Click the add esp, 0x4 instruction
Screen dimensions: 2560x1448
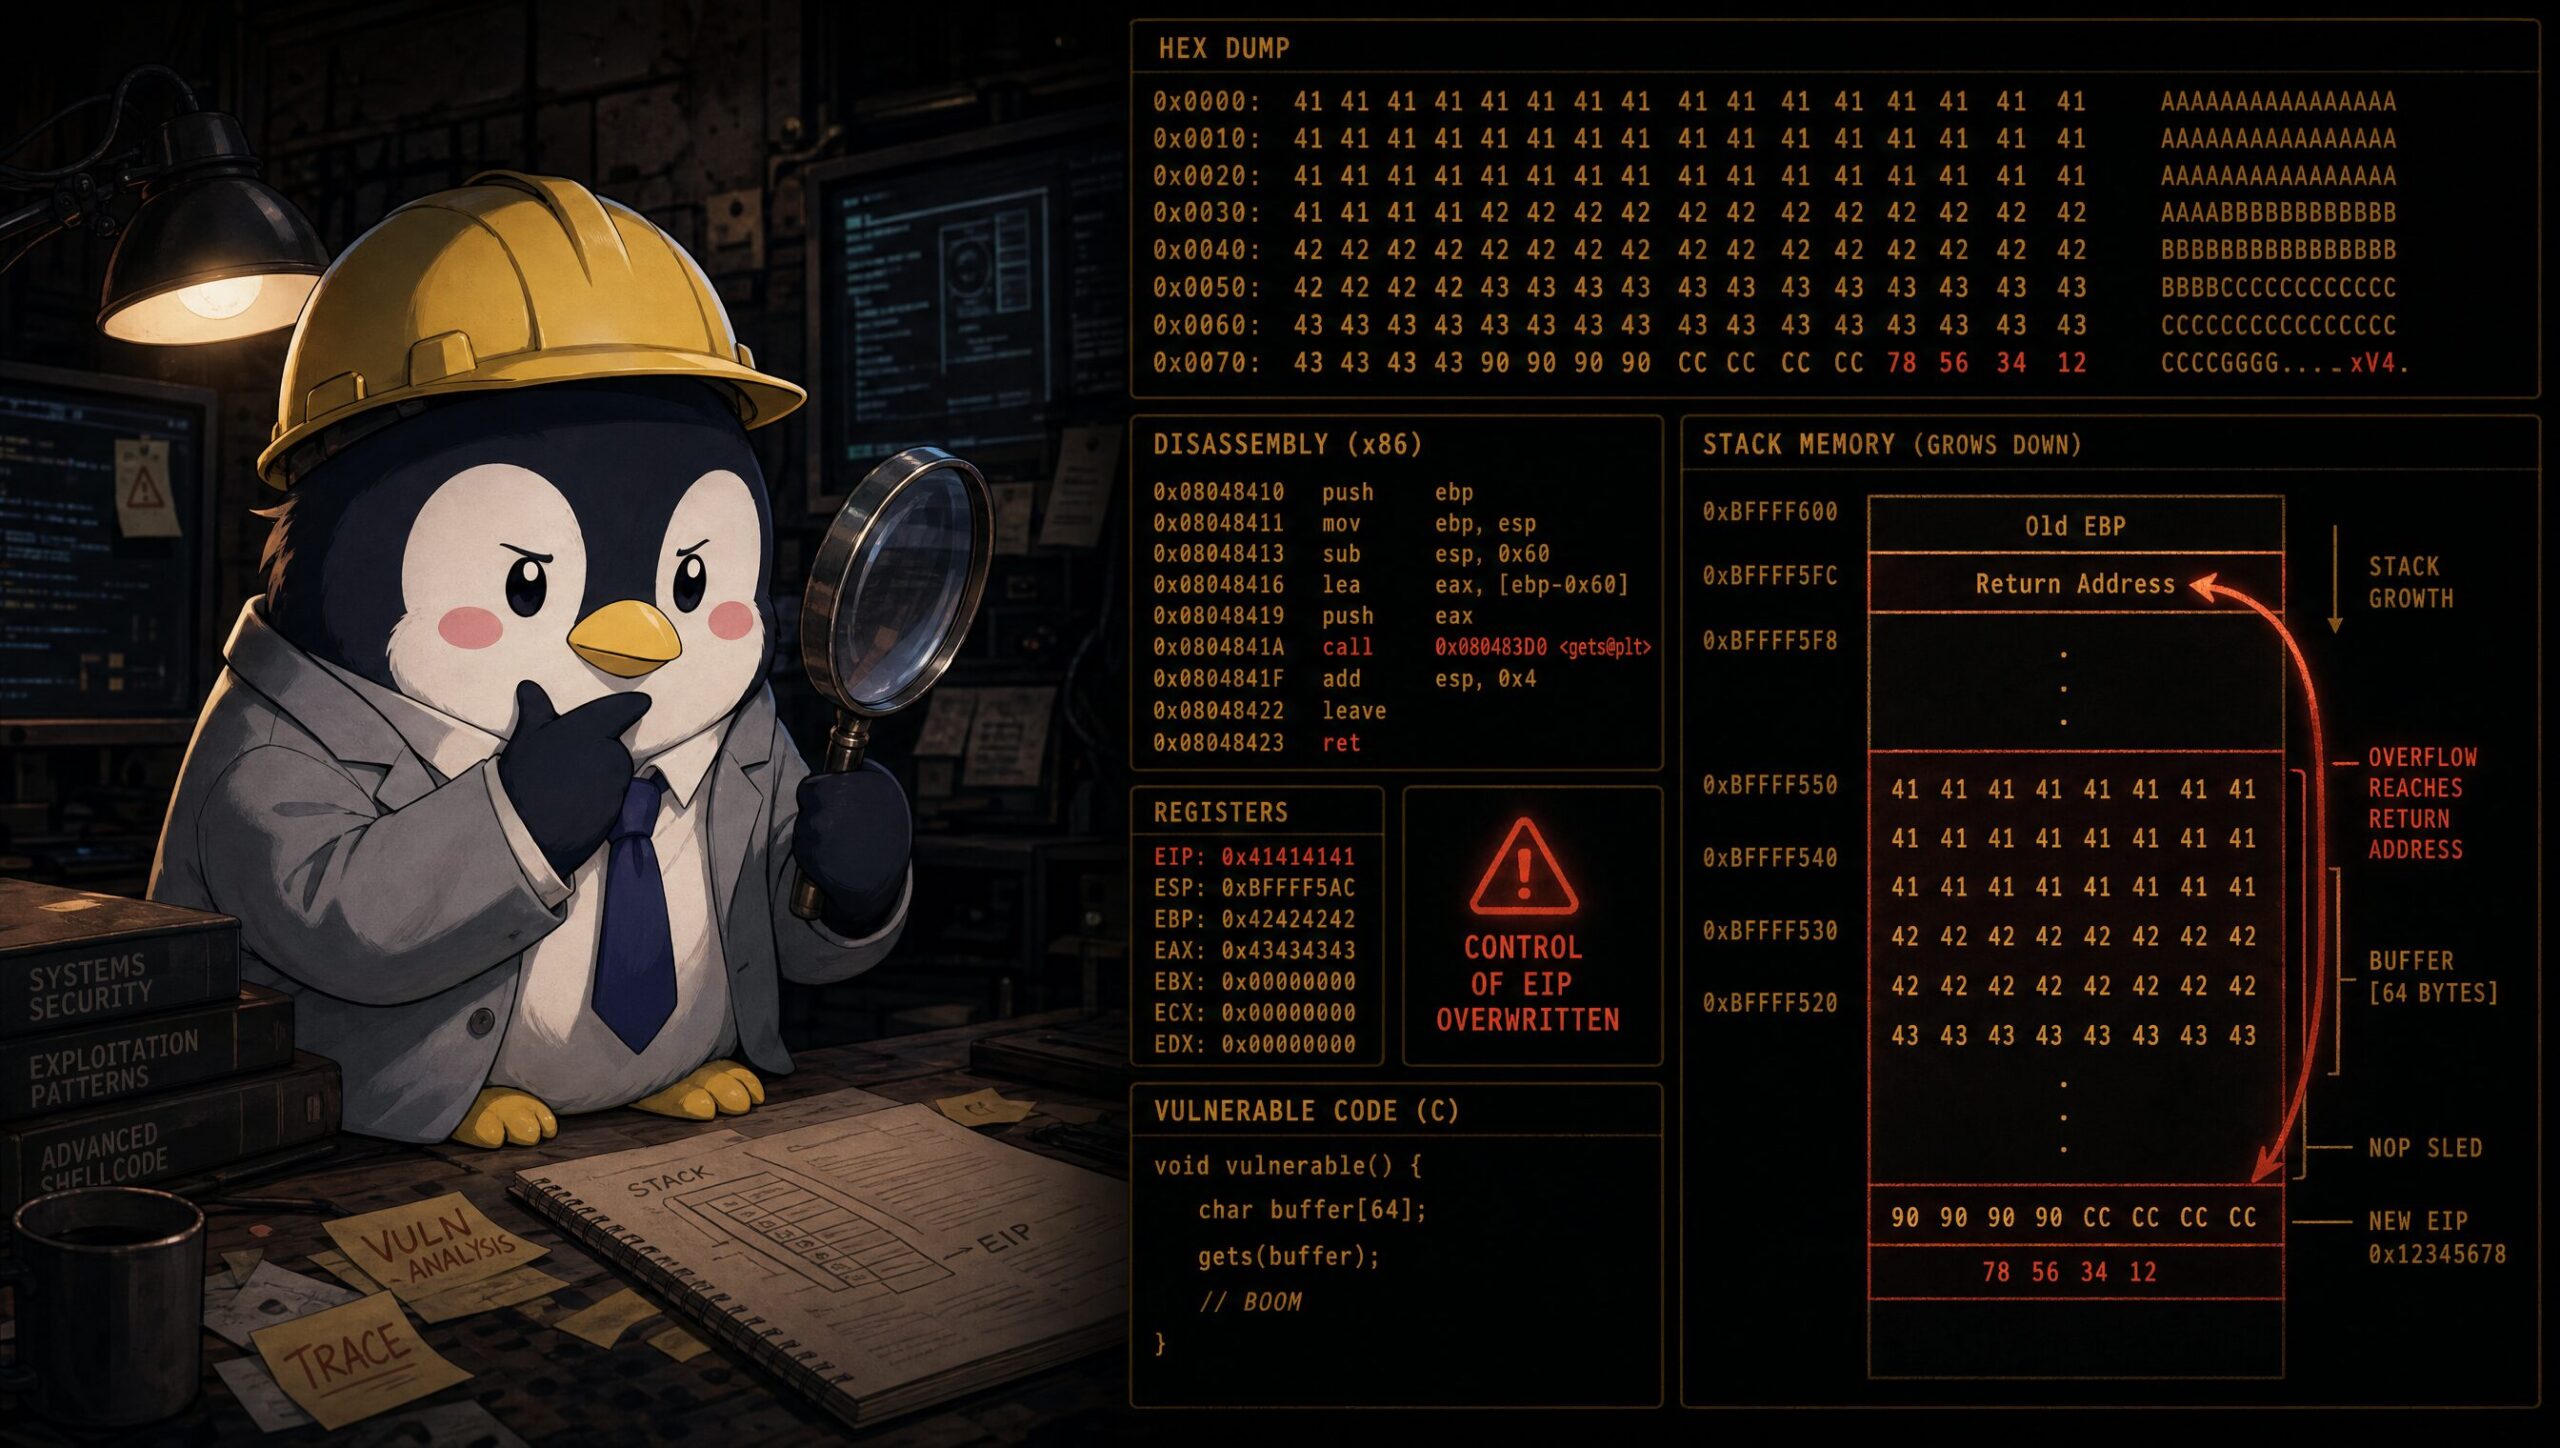(1429, 679)
